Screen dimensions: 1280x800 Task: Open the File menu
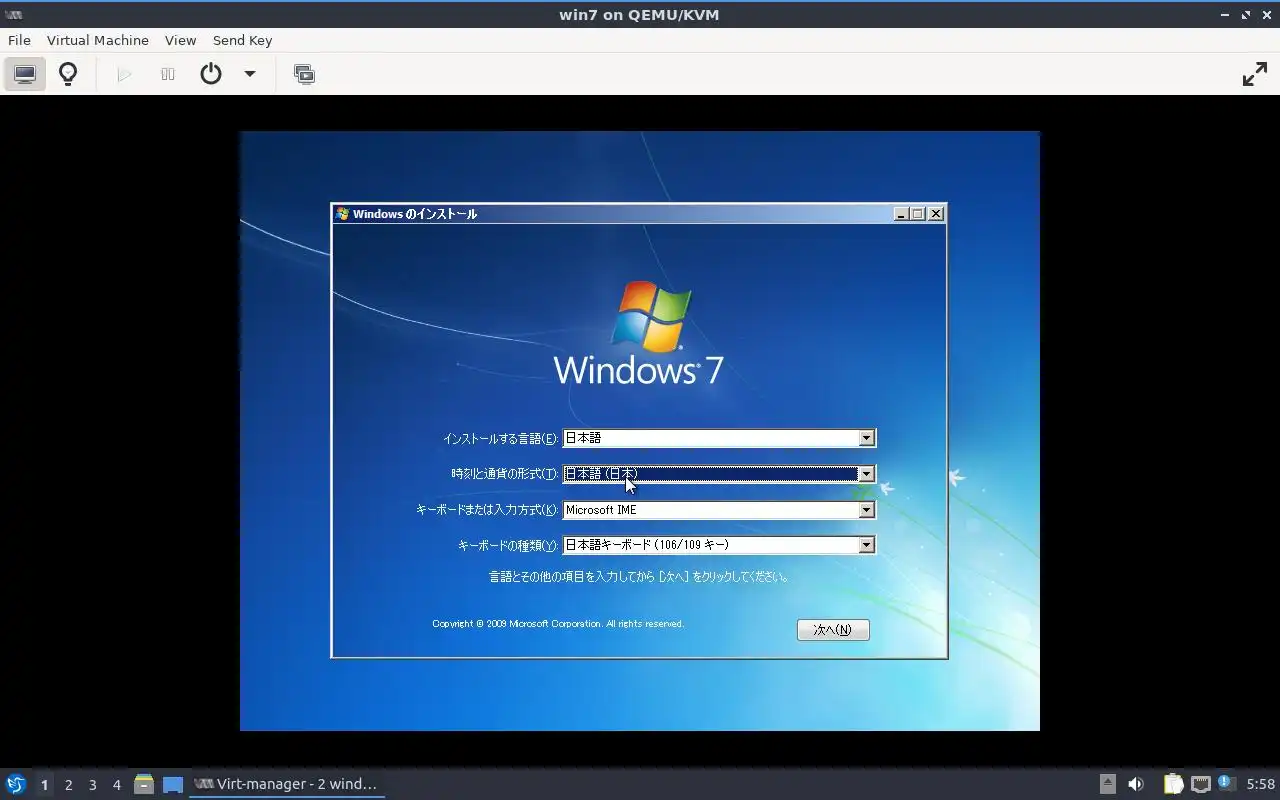point(19,40)
